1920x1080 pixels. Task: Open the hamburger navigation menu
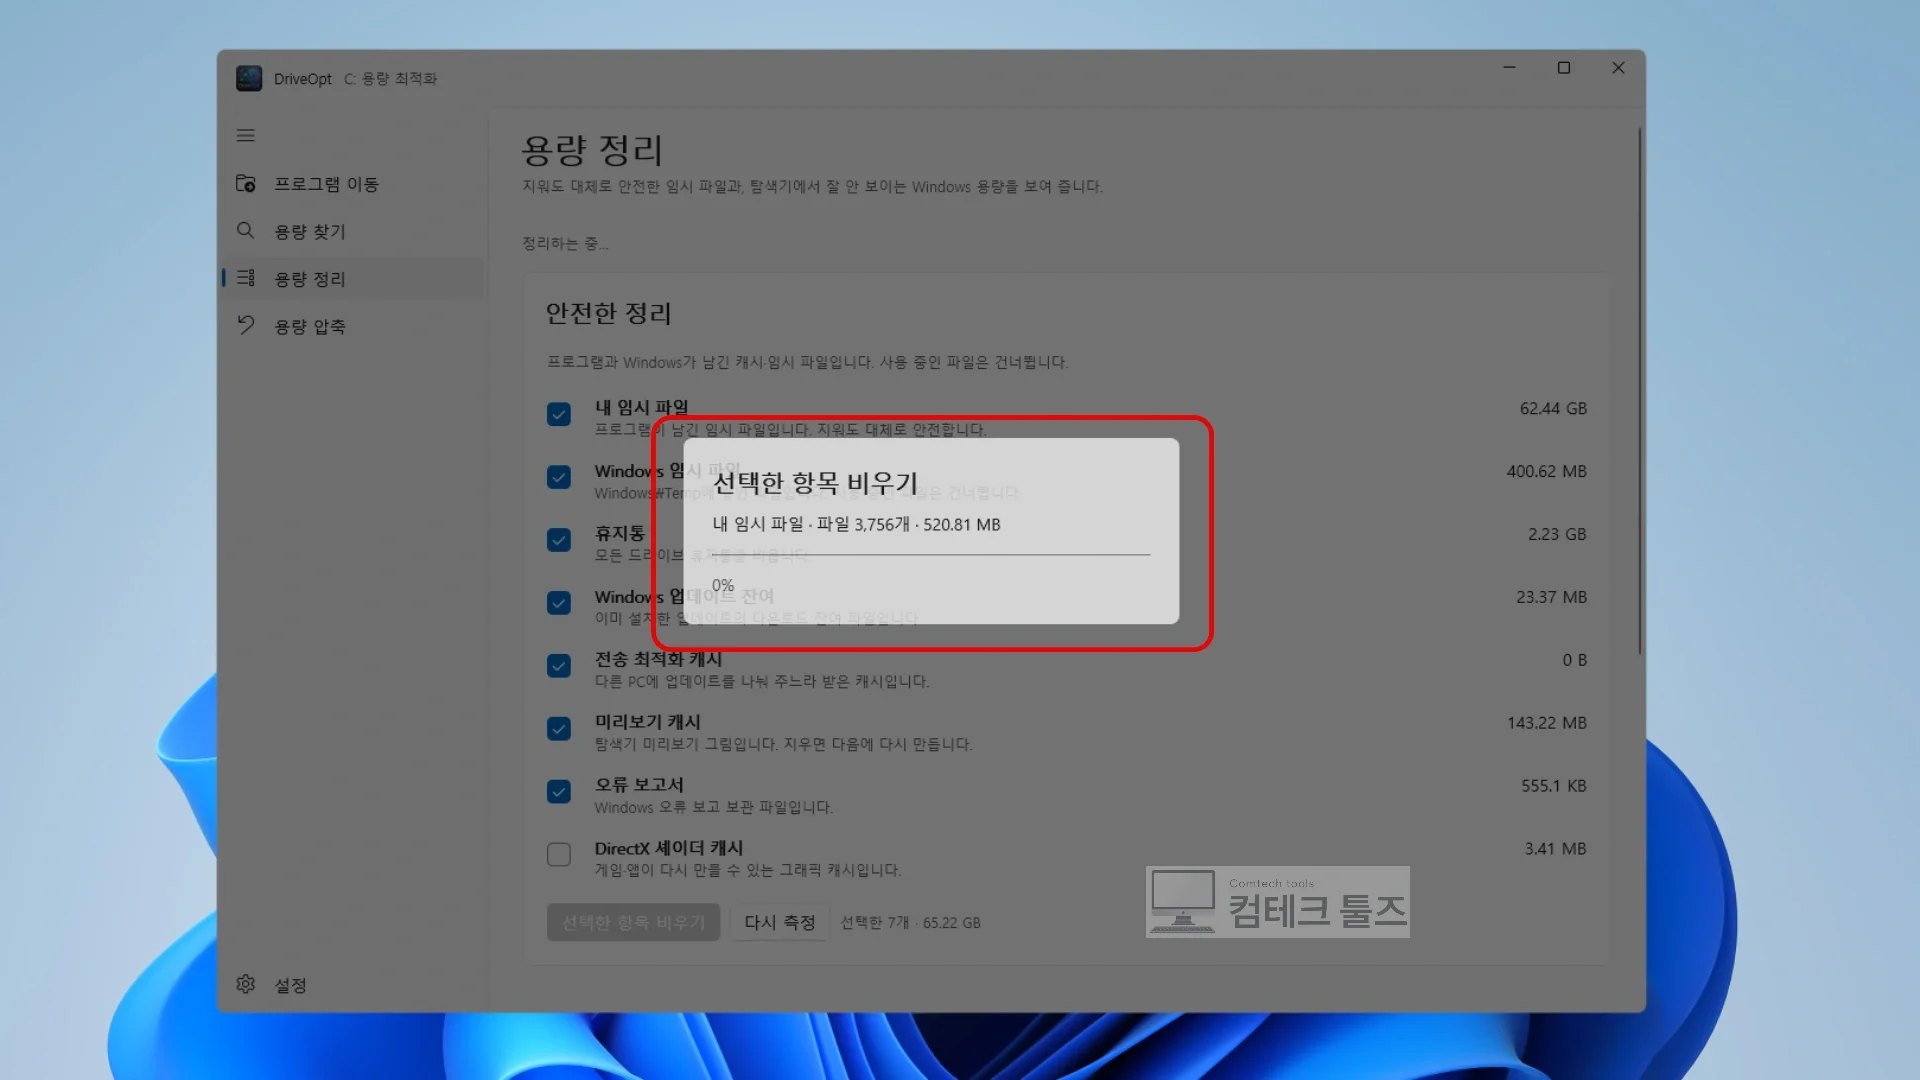(x=245, y=135)
